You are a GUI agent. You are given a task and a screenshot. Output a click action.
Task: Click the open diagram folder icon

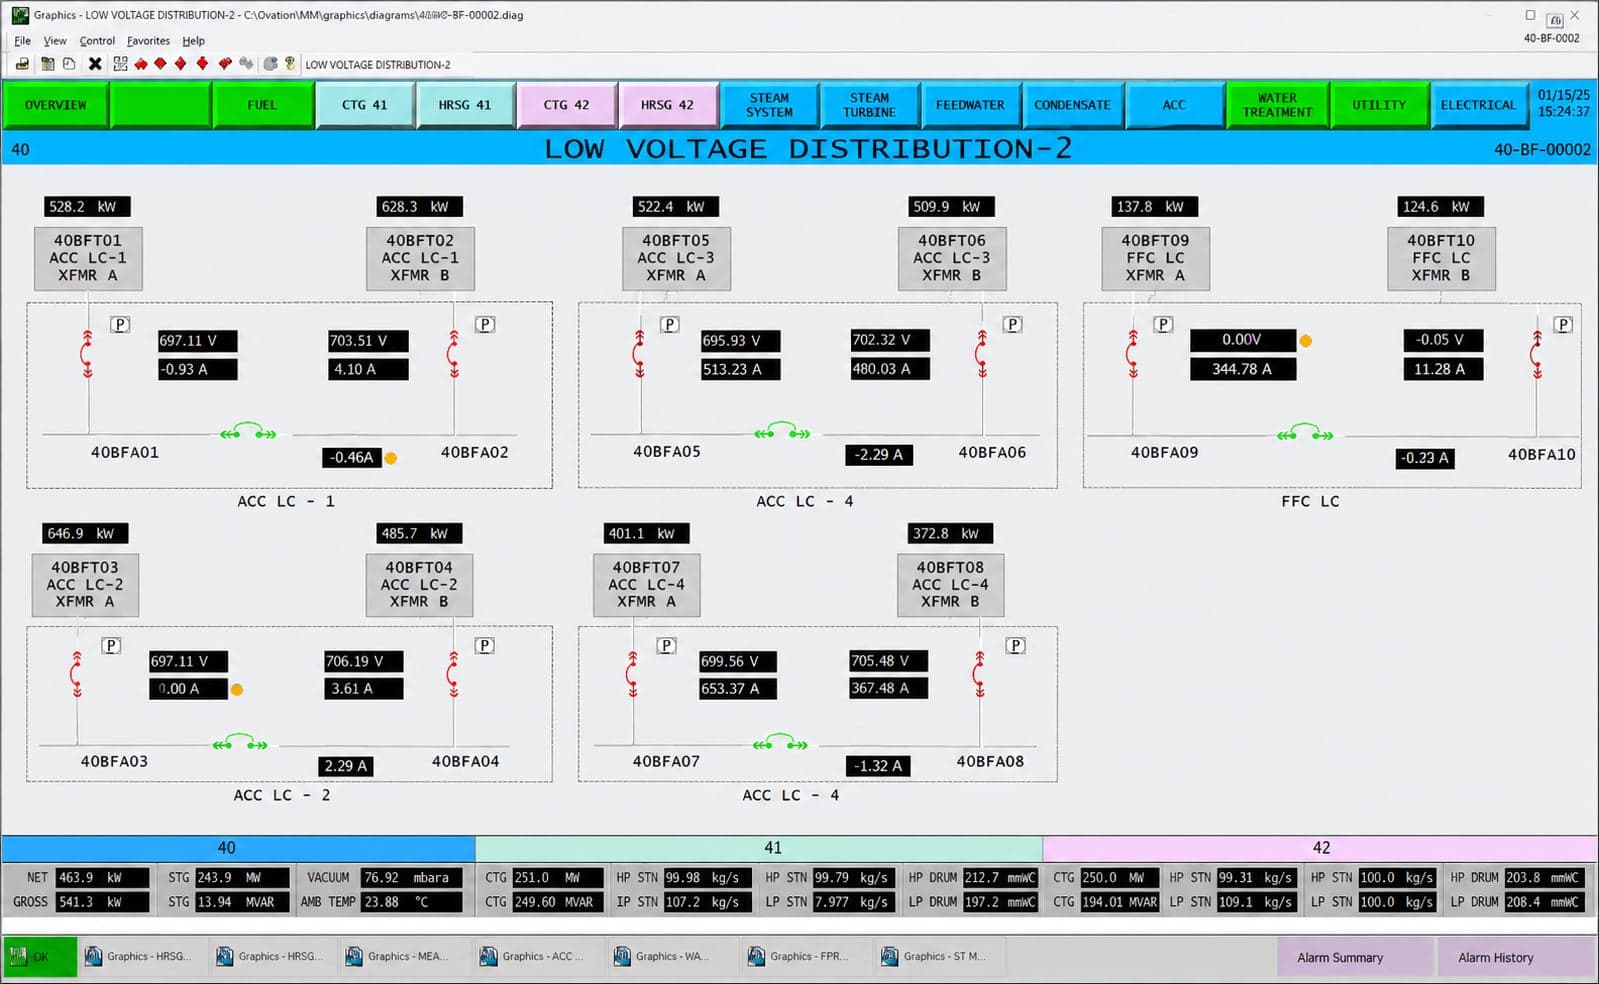point(47,64)
